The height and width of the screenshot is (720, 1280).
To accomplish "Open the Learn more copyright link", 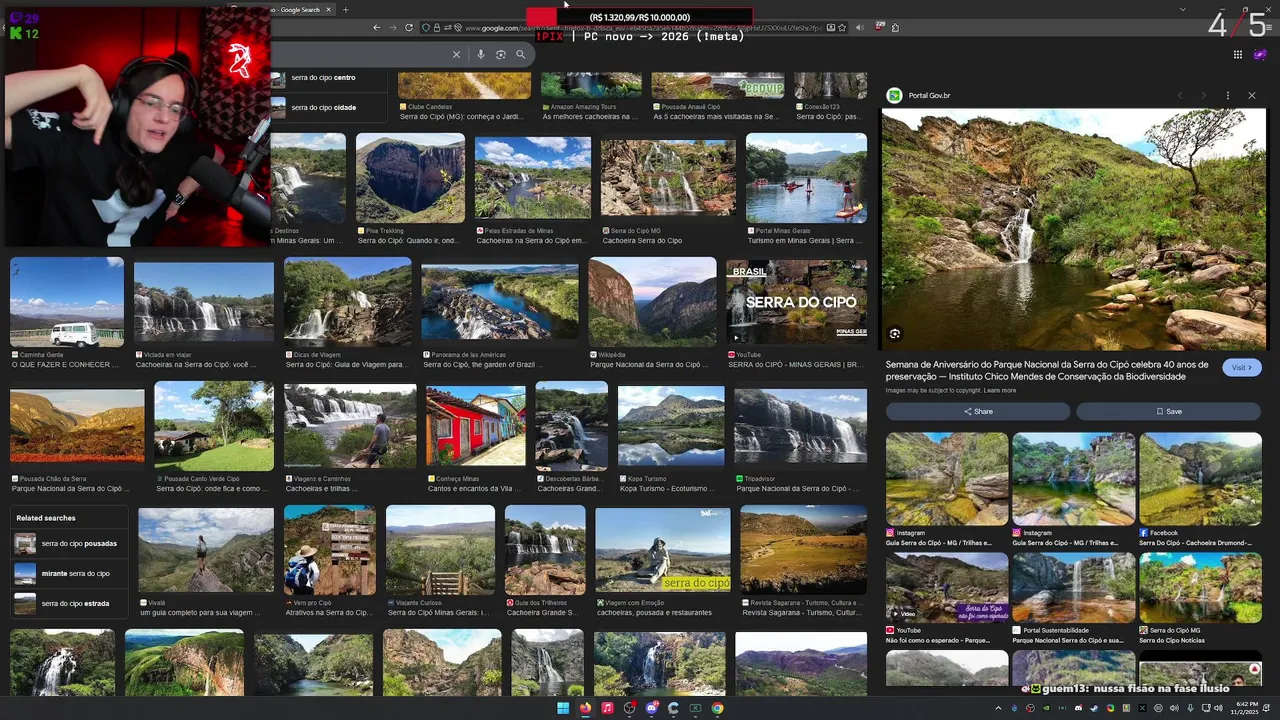I will pyautogui.click(x=999, y=390).
